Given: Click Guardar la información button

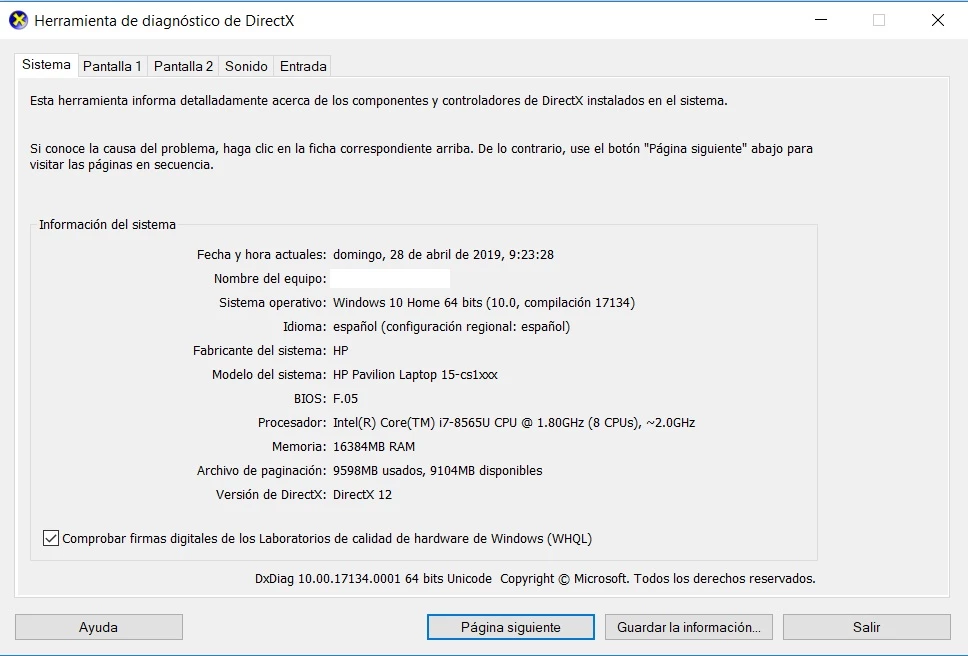Looking at the screenshot, I should pyautogui.click(x=688, y=627).
